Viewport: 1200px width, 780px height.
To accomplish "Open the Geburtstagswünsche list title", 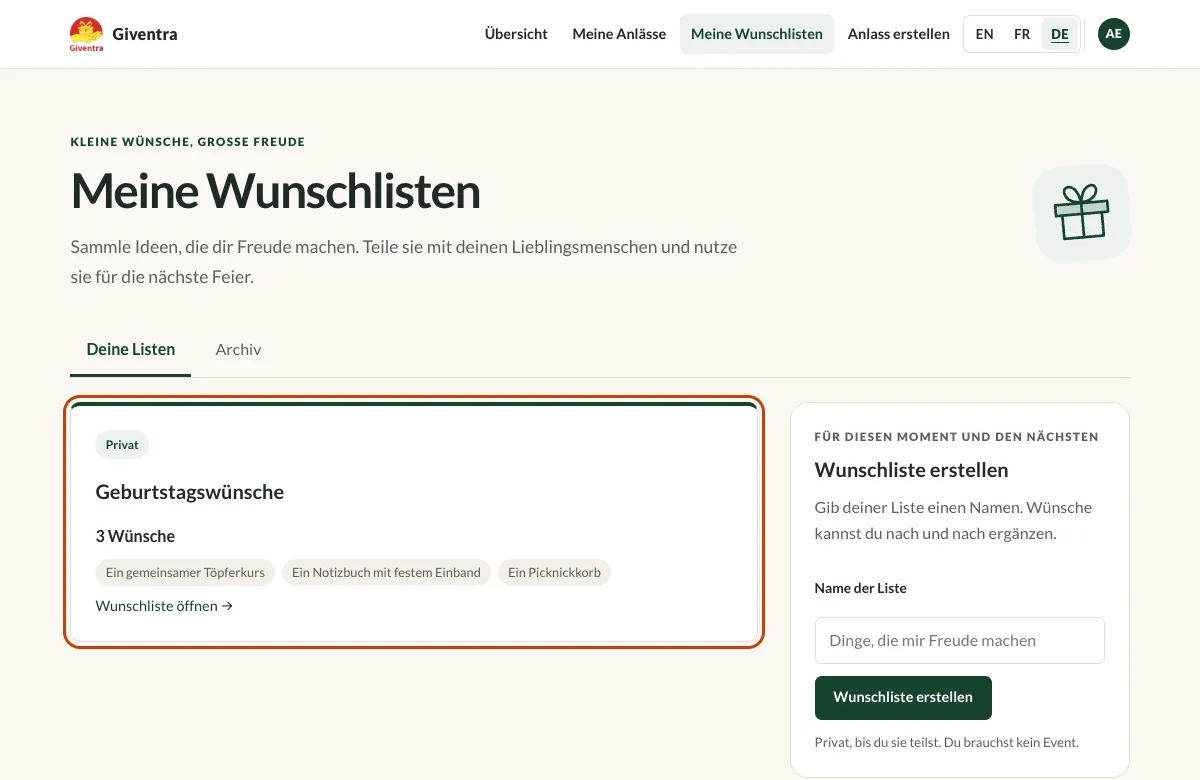I will tap(190, 492).
